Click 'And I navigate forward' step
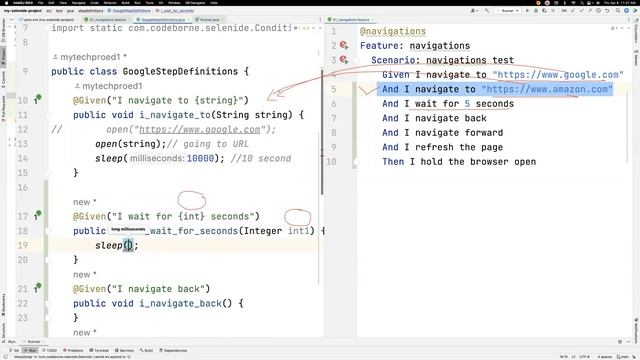Viewport: 640px width, 360px height. click(x=442, y=133)
